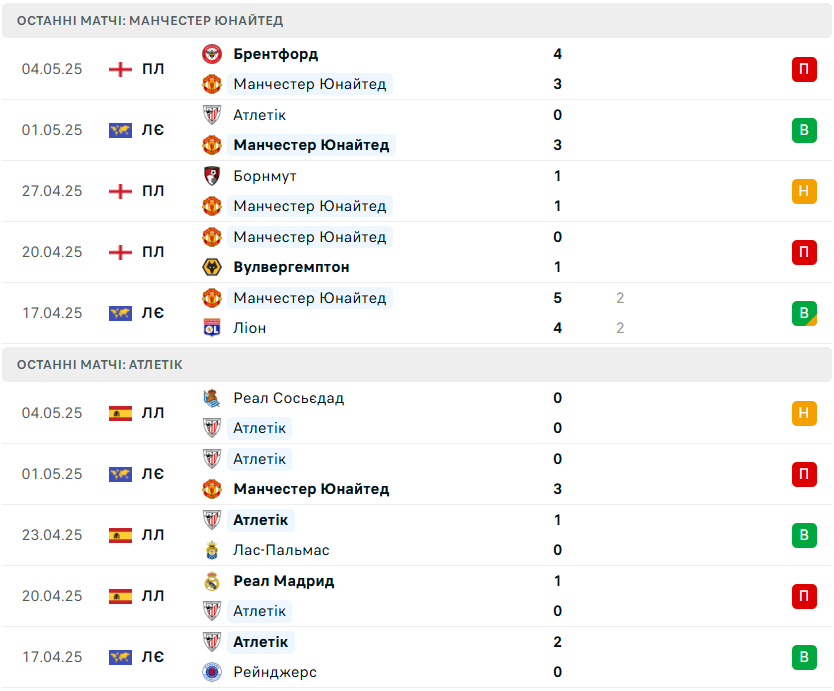The image size is (834, 691).
Task: Open the Реал Сосьєдад team link
Action: [x=288, y=398]
